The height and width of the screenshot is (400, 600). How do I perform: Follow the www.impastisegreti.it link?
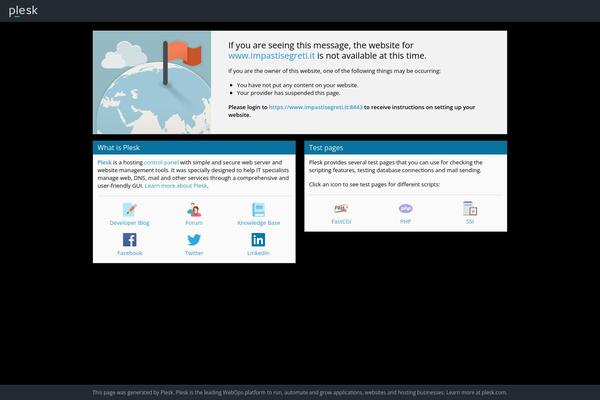pyautogui.click(x=271, y=56)
